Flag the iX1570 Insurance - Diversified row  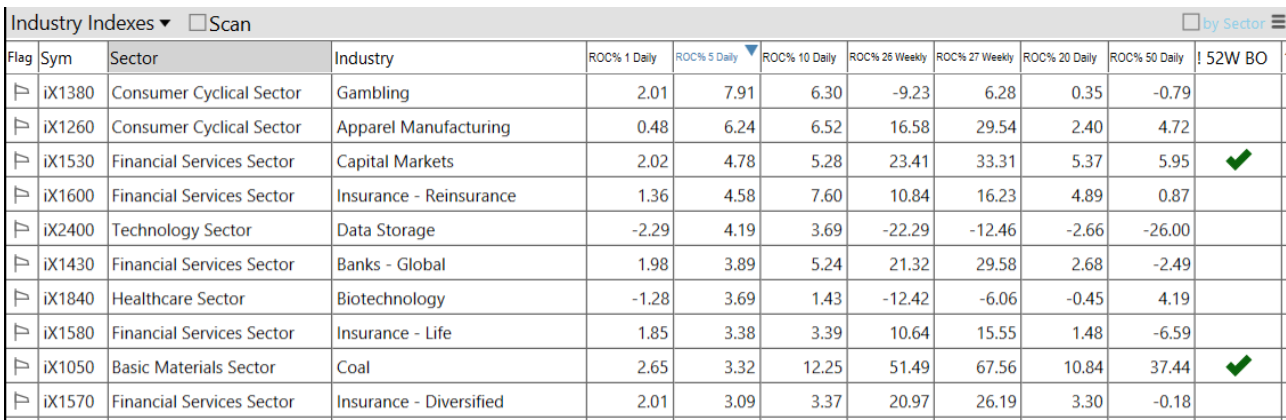click(21, 402)
